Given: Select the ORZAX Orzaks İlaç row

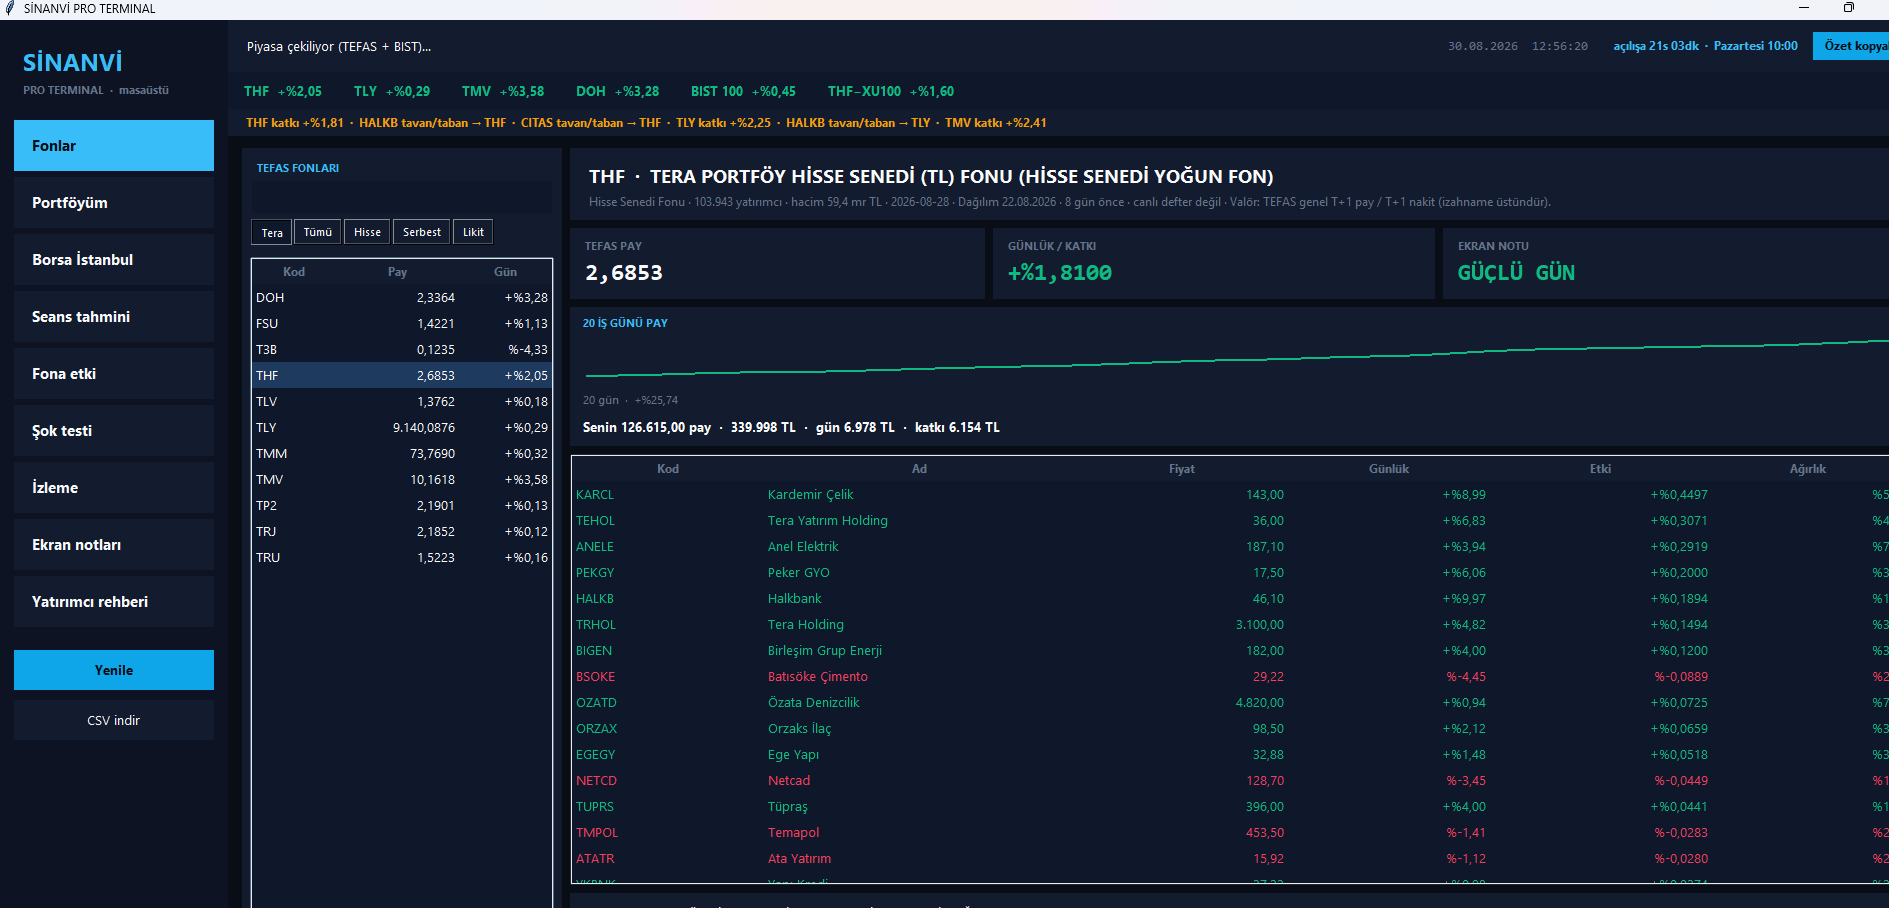Looking at the screenshot, I should [1231, 729].
